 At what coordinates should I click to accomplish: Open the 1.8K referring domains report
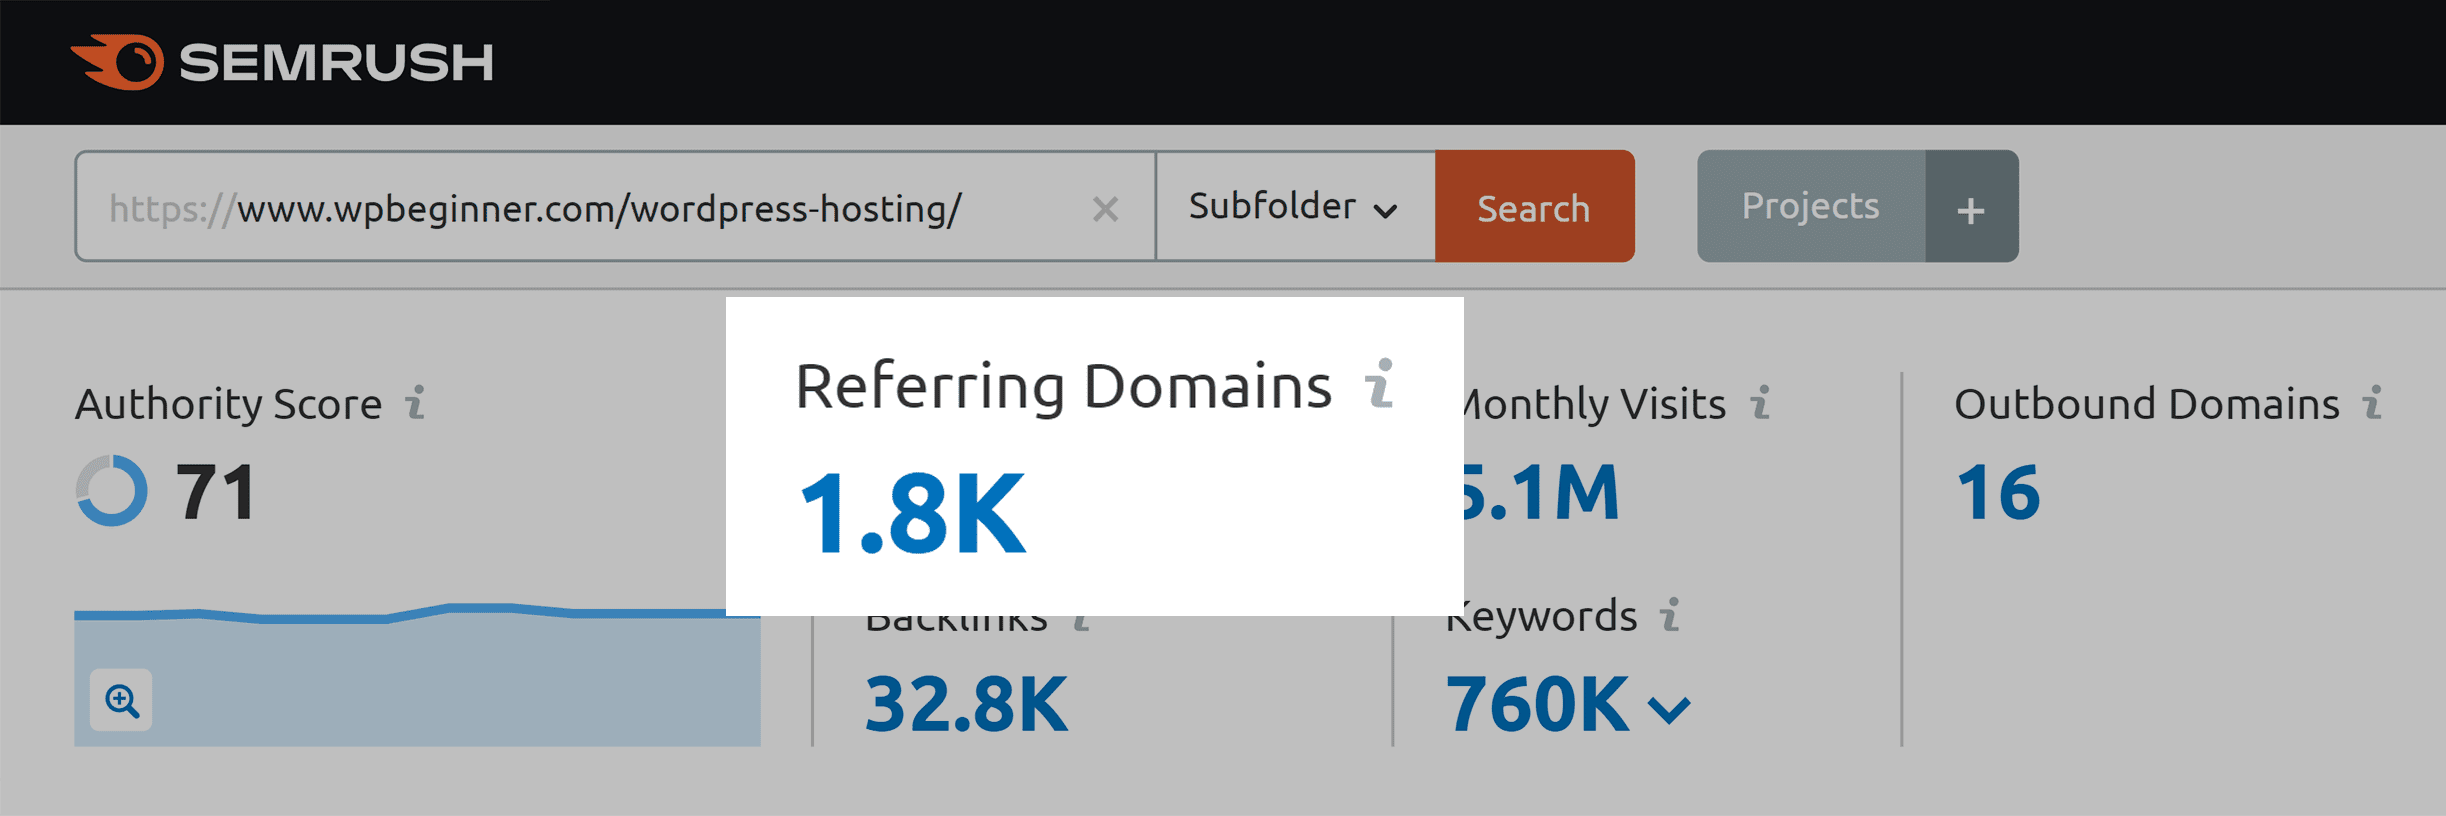pos(912,514)
